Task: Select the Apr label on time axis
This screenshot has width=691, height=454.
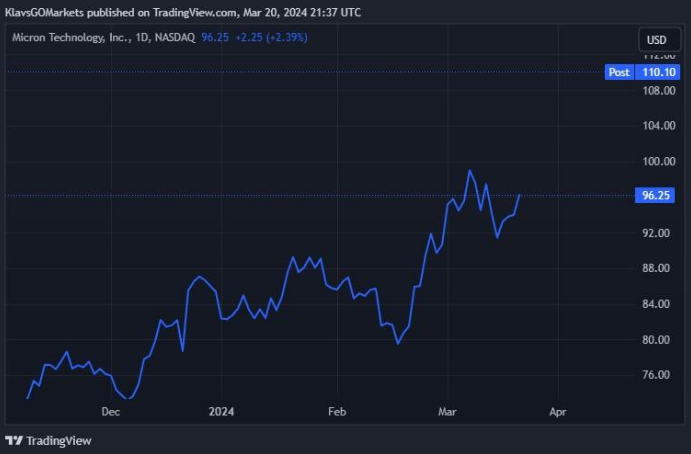Action: (557, 411)
